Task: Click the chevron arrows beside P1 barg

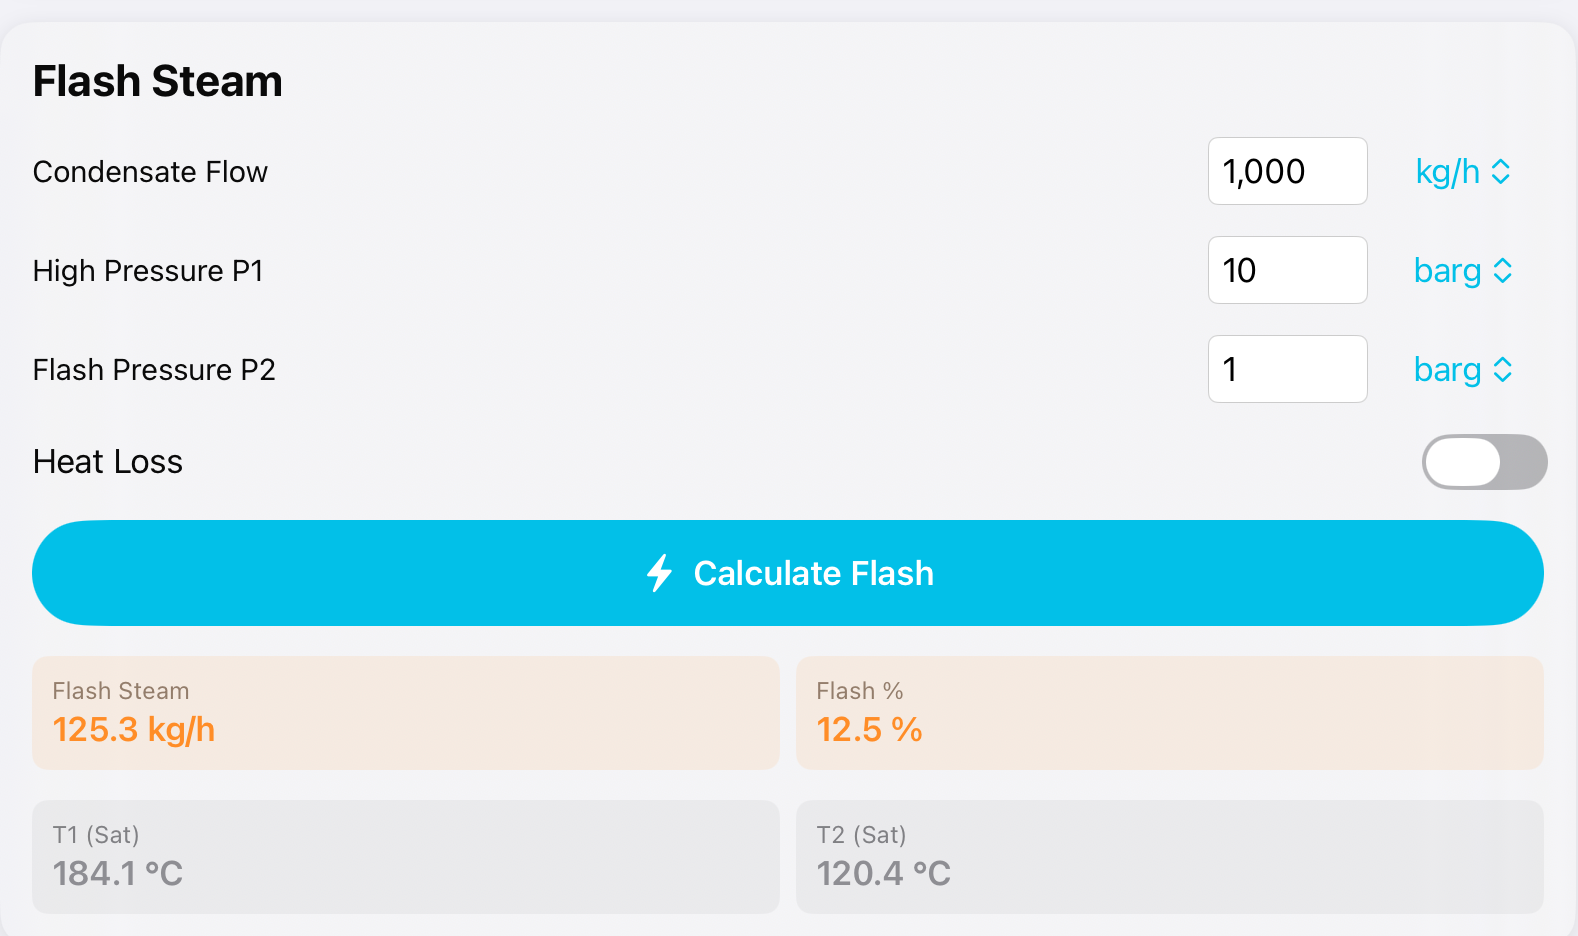Action: (x=1502, y=271)
